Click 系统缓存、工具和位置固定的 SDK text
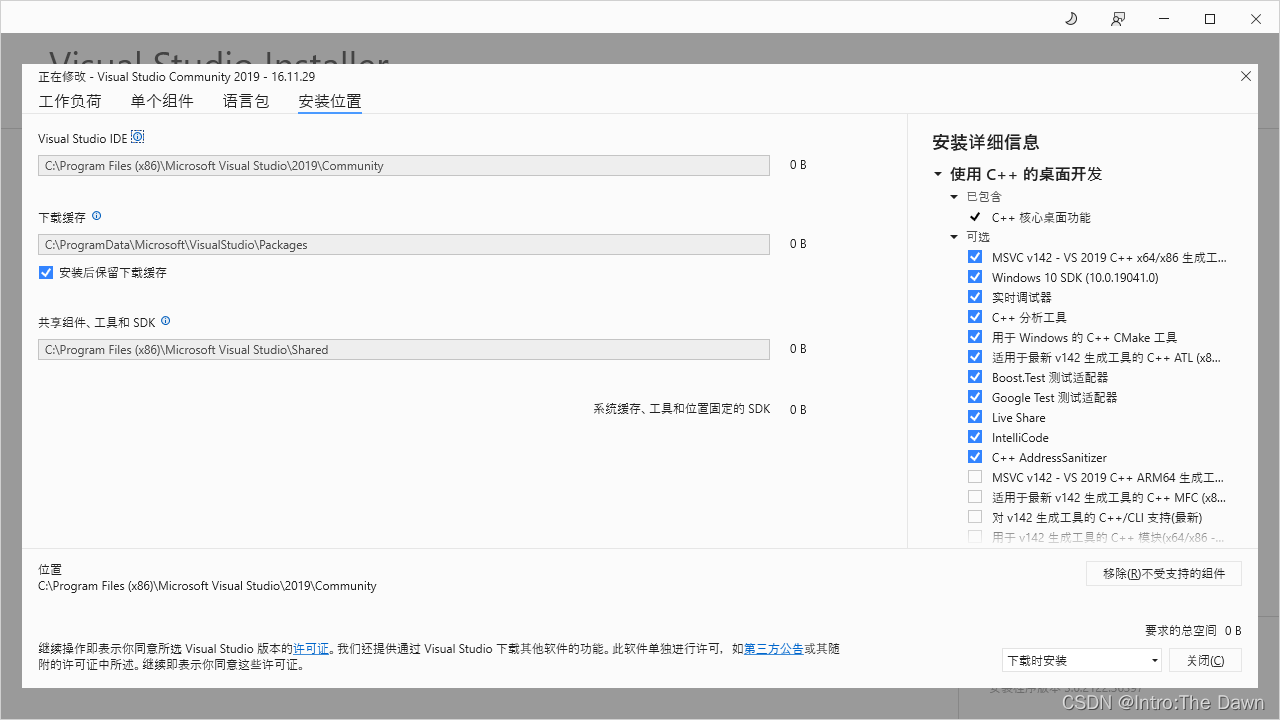The height and width of the screenshot is (720, 1280). point(682,409)
